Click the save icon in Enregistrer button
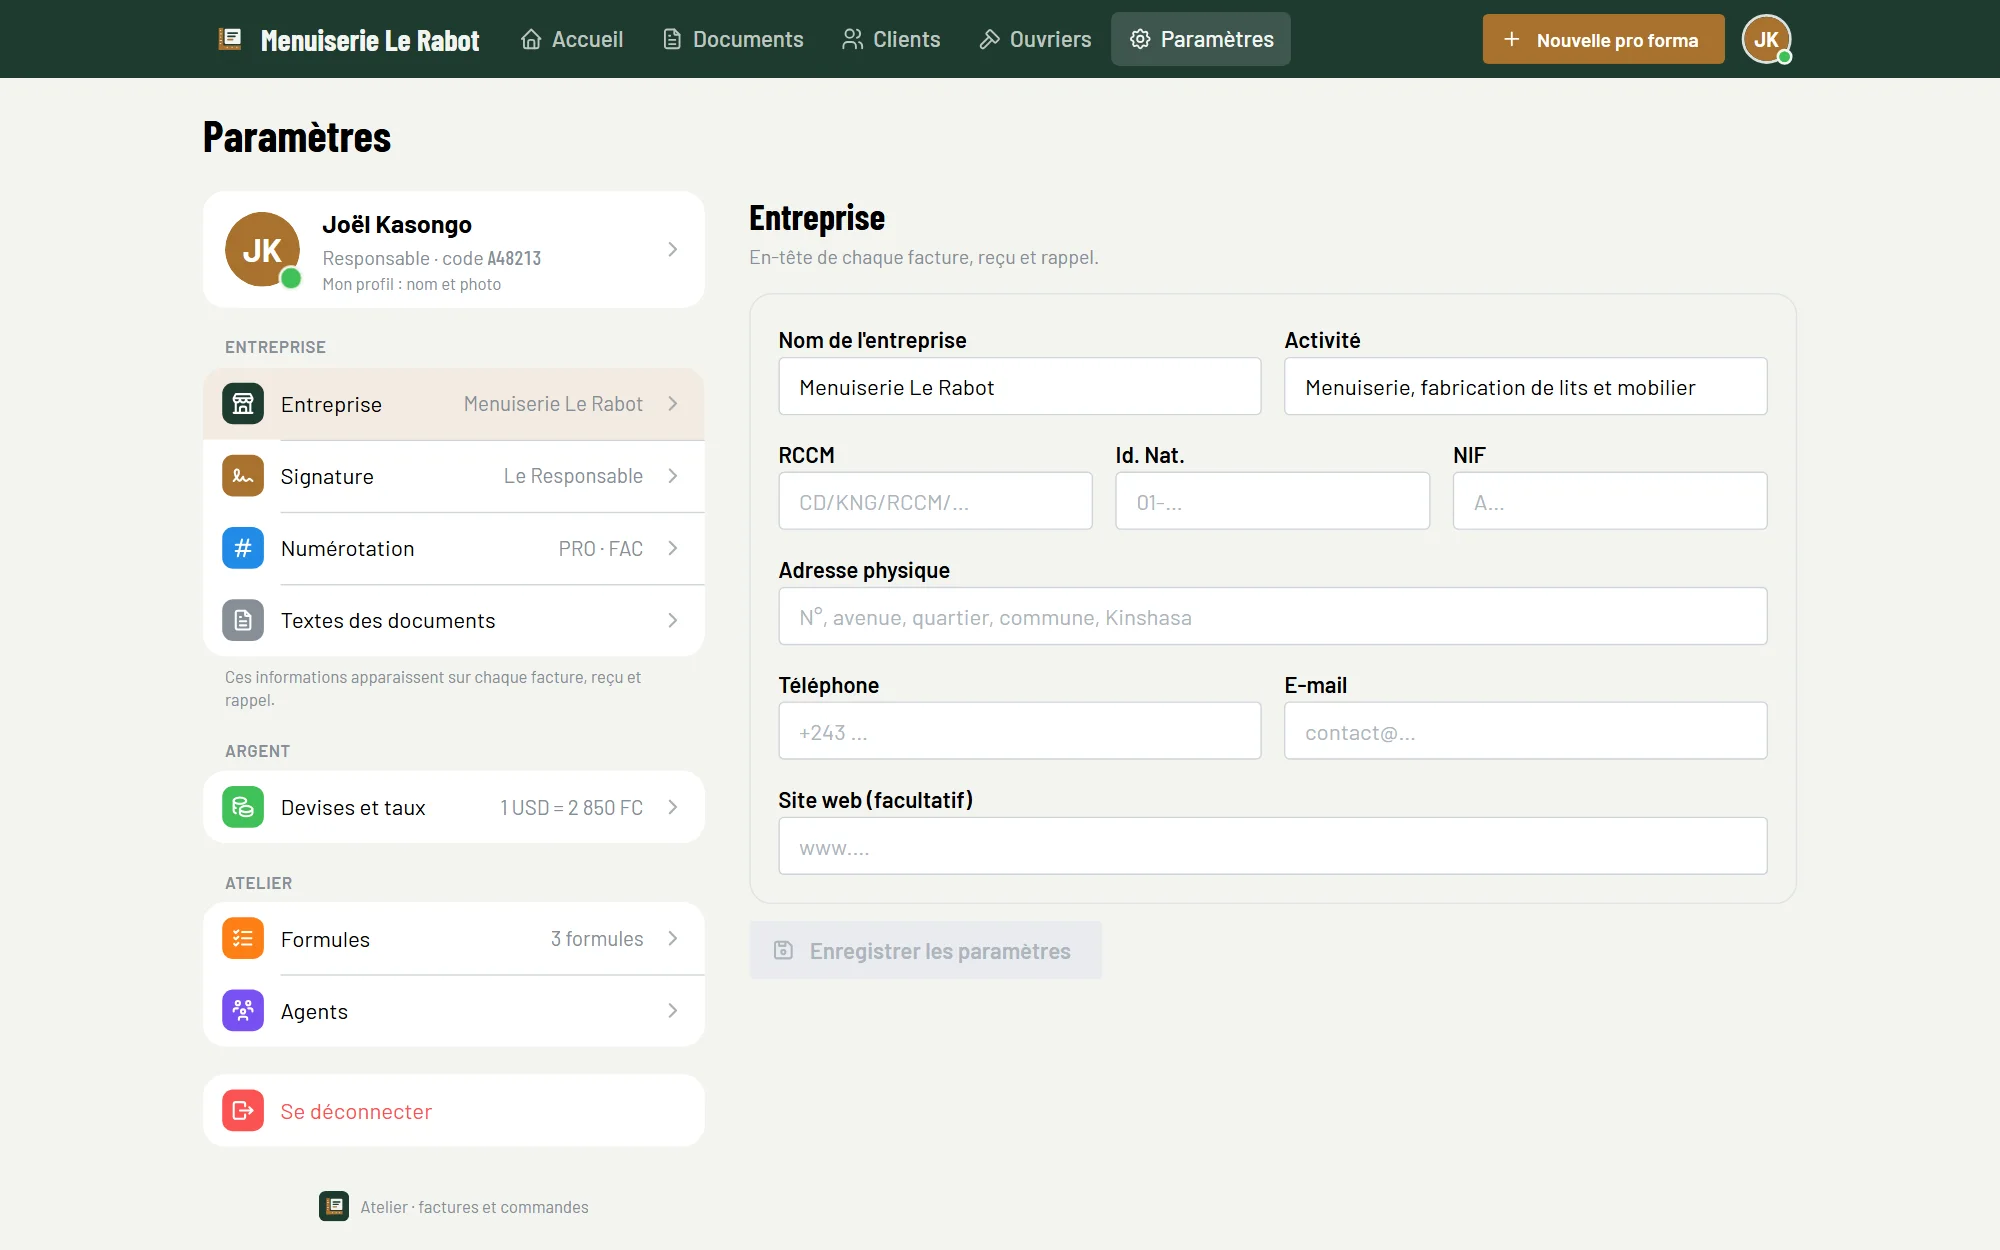 (784, 950)
